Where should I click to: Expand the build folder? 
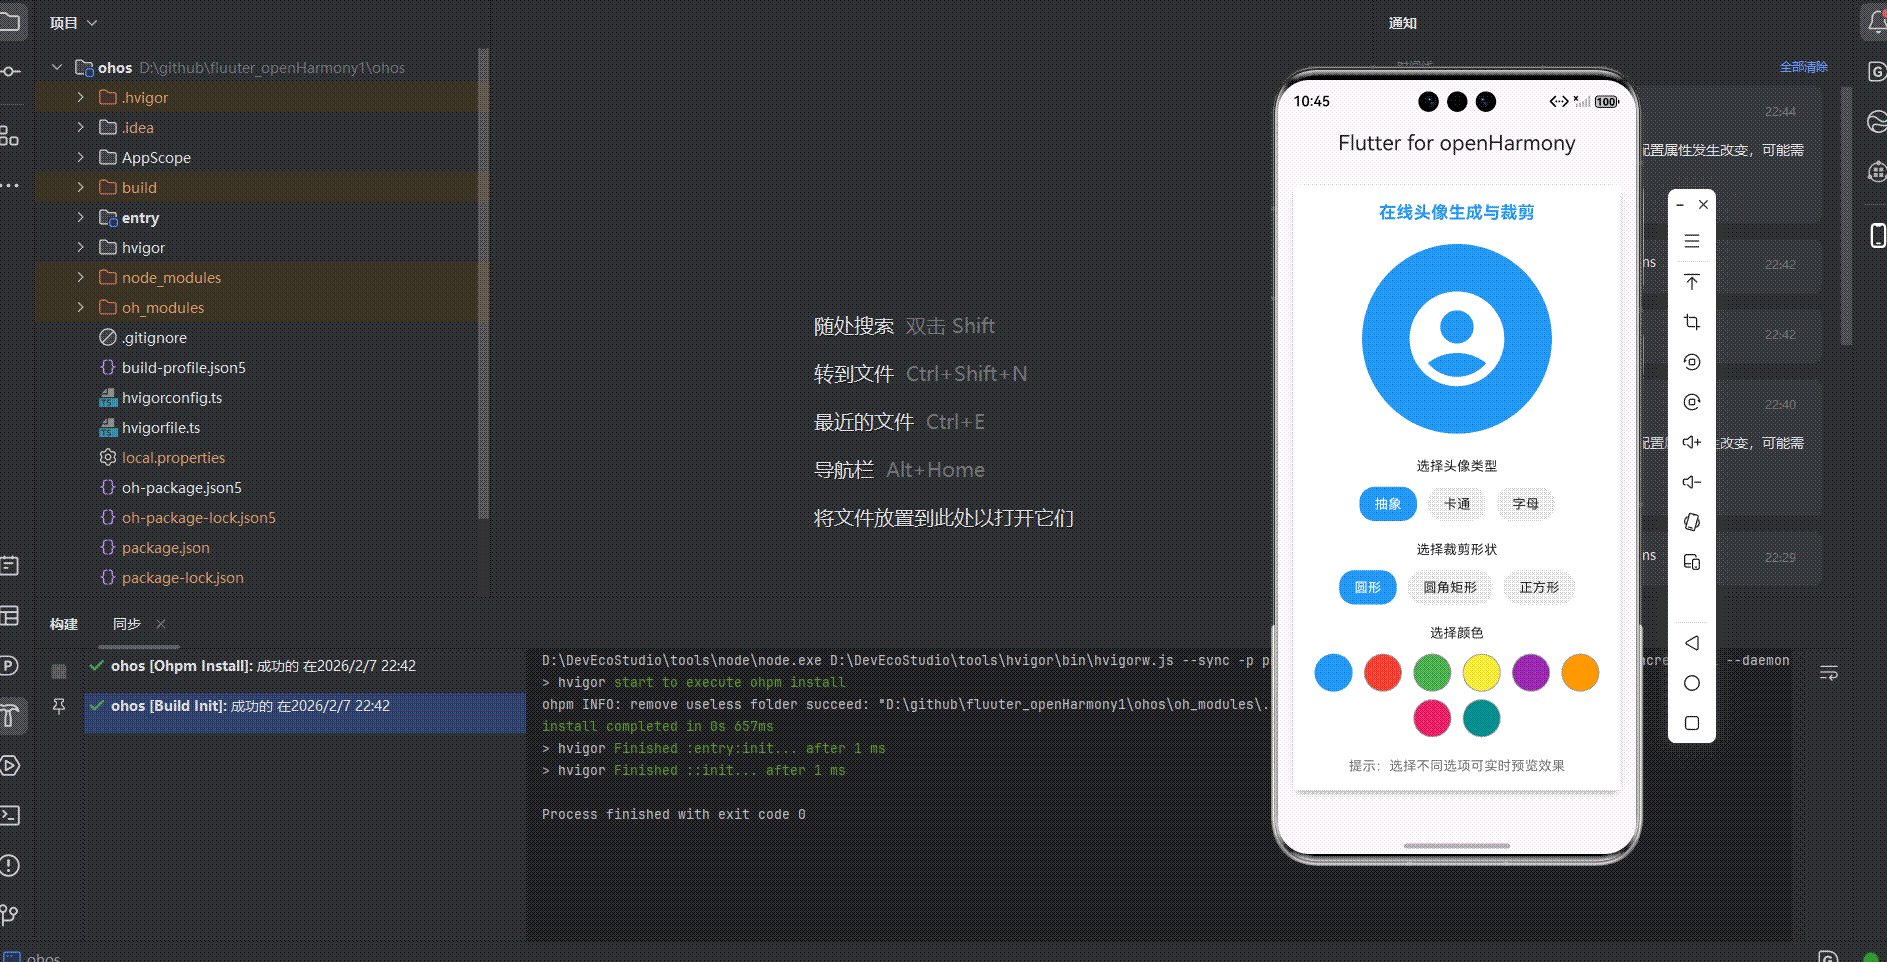[81, 187]
